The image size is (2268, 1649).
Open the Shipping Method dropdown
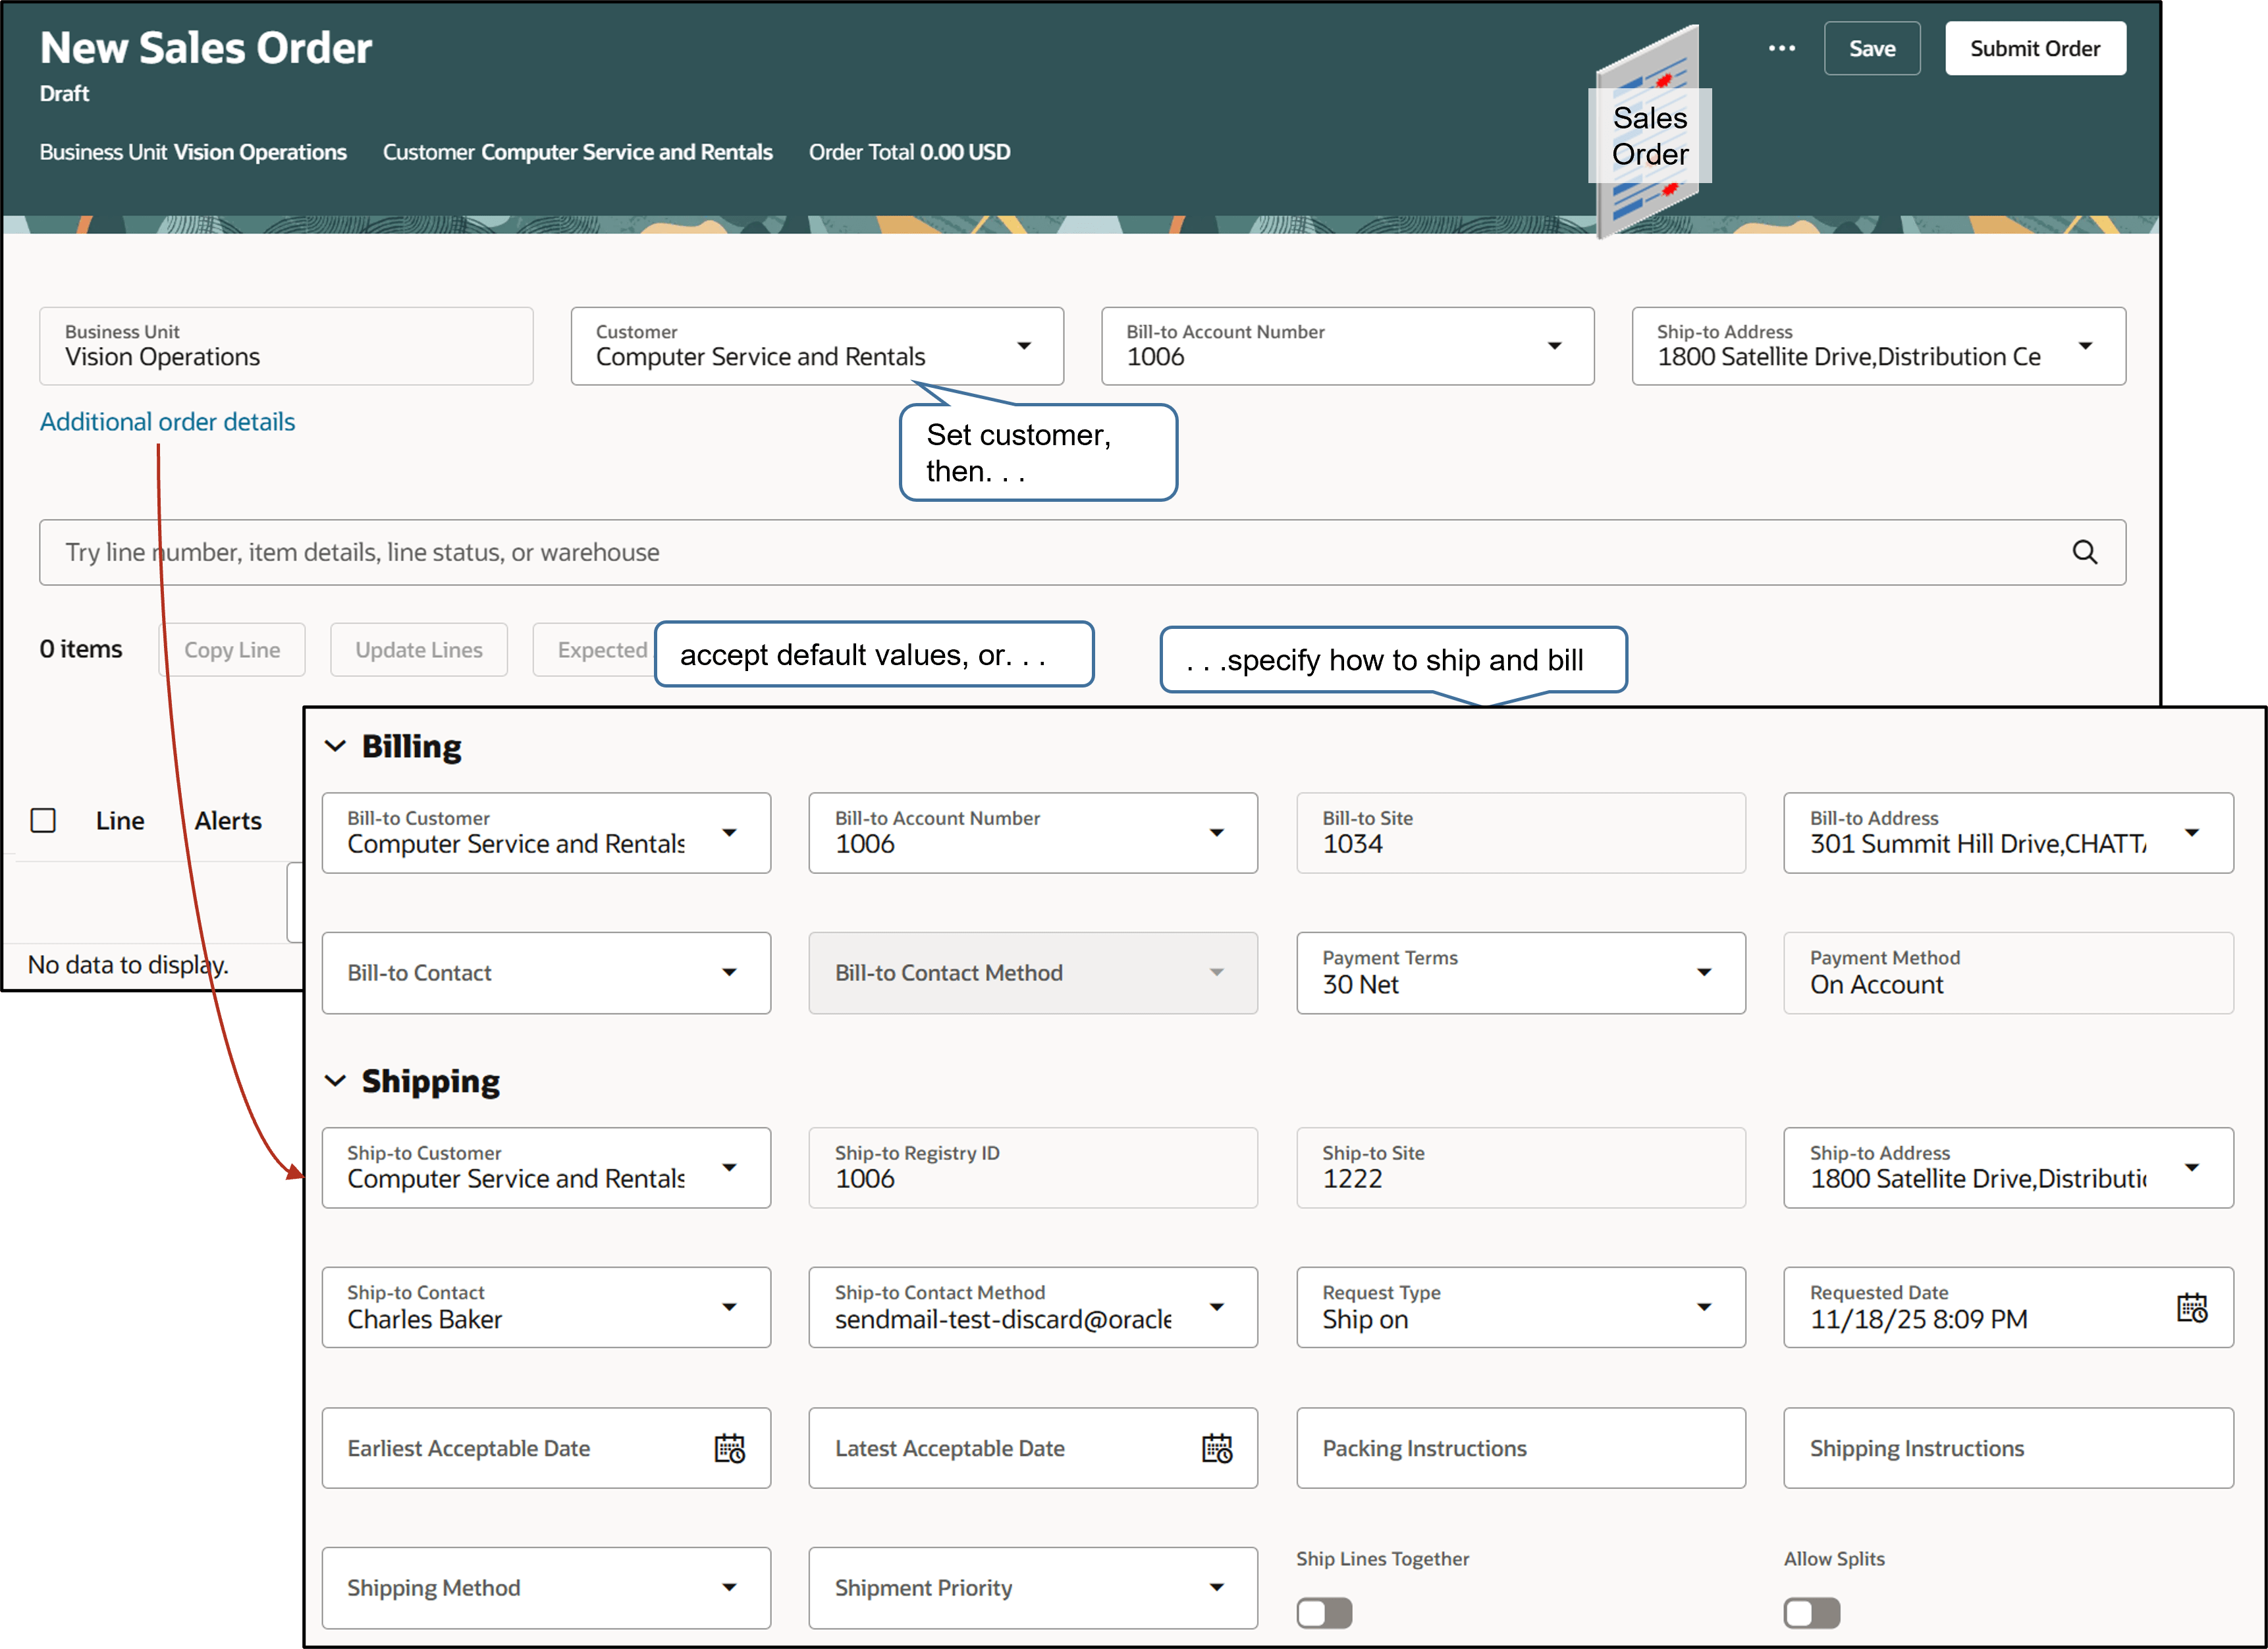[x=731, y=1587]
